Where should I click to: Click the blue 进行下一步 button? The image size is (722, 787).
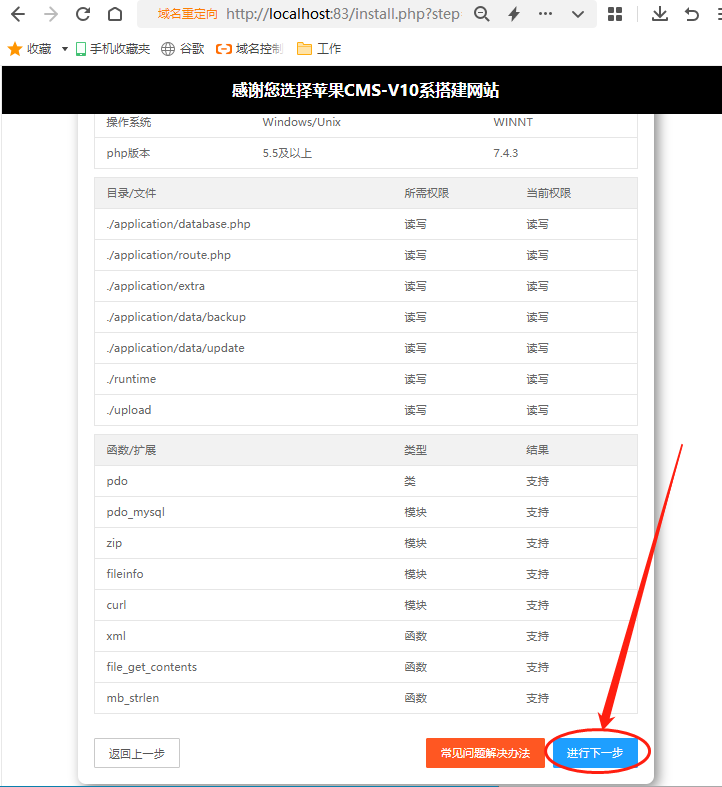pyautogui.click(x=595, y=753)
